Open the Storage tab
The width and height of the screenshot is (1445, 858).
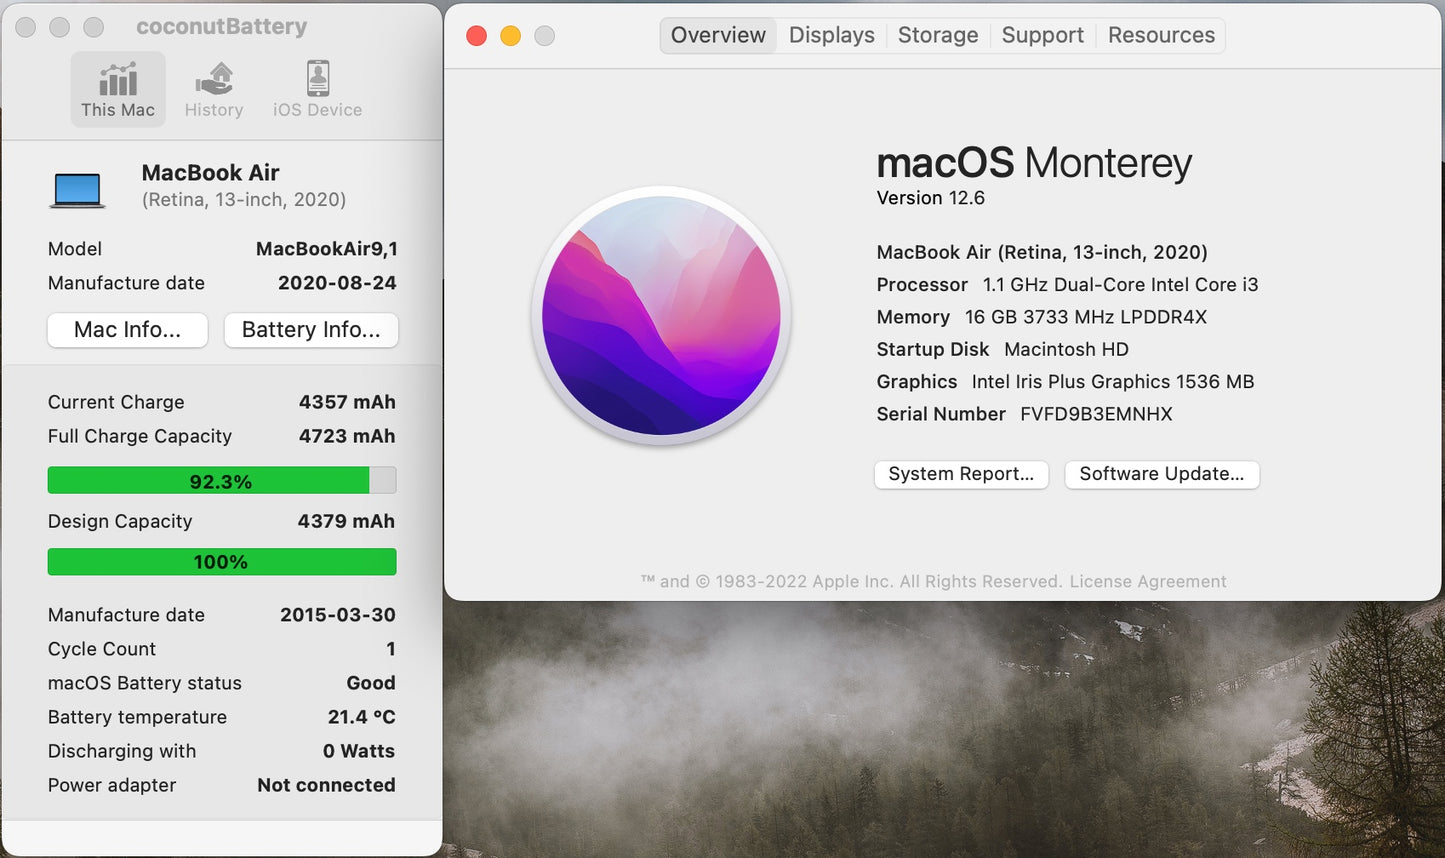pos(937,34)
